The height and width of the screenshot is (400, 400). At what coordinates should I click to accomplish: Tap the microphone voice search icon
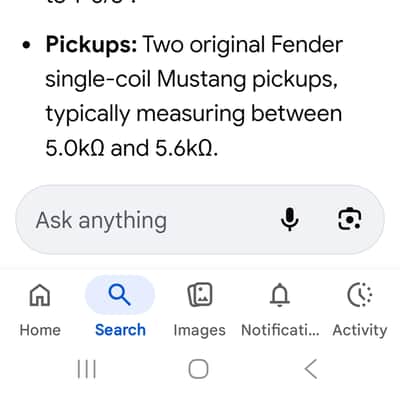click(x=290, y=220)
